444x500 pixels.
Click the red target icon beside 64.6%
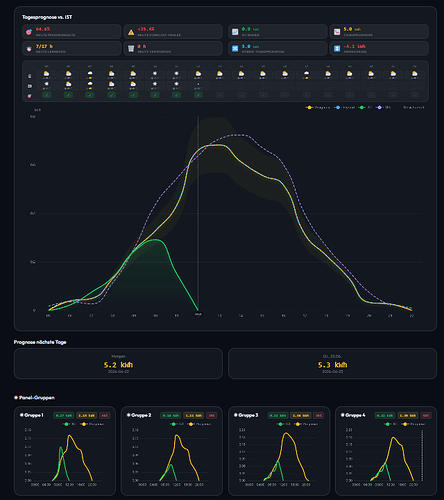[x=29, y=32]
